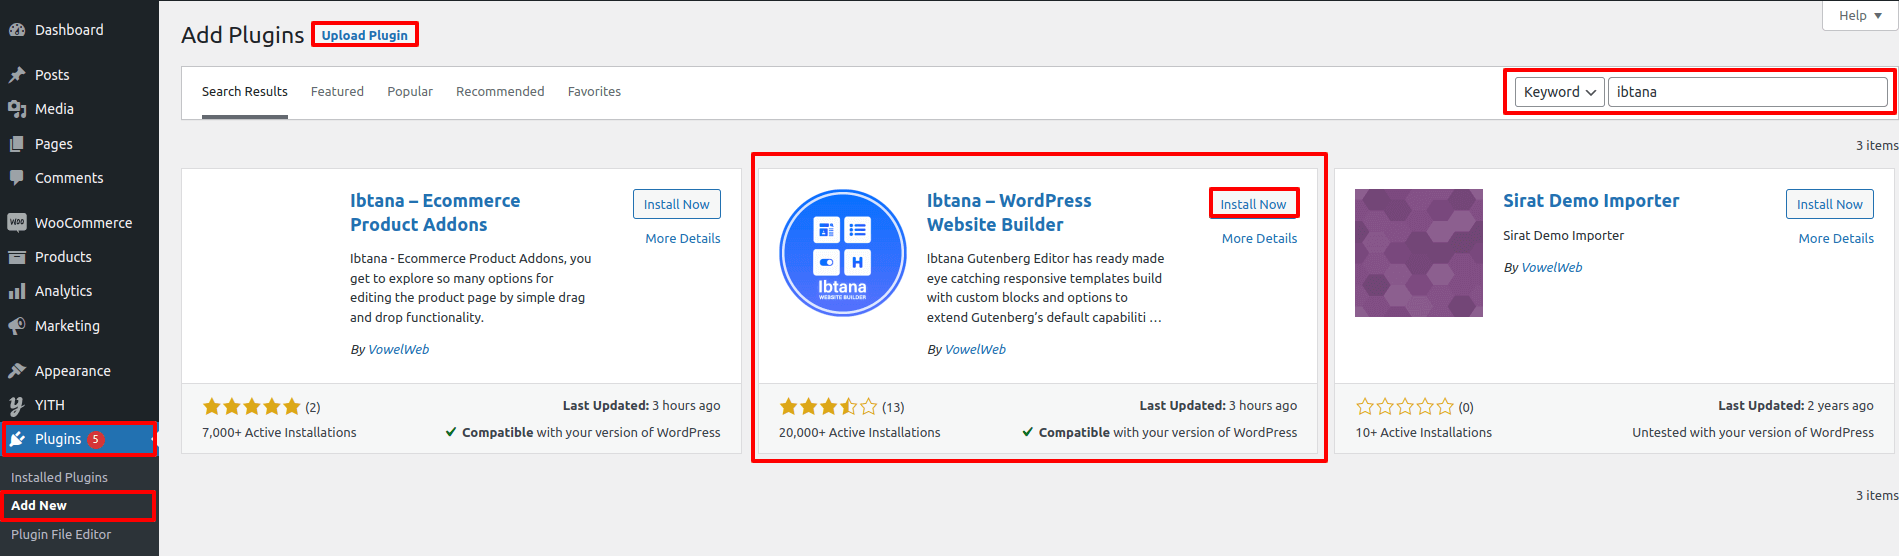Open the Keyword search type dropdown
Screen dimensions: 1899x556
pyautogui.click(x=1559, y=92)
